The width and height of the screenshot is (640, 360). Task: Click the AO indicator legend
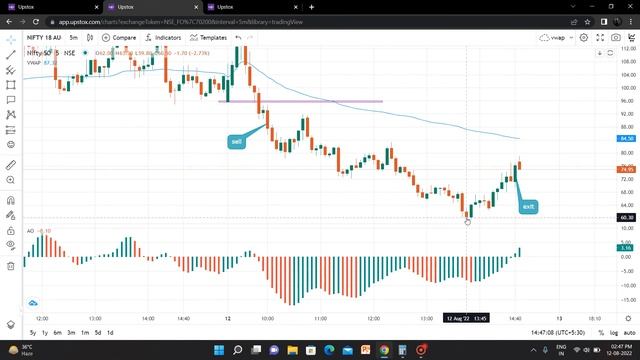(30, 231)
